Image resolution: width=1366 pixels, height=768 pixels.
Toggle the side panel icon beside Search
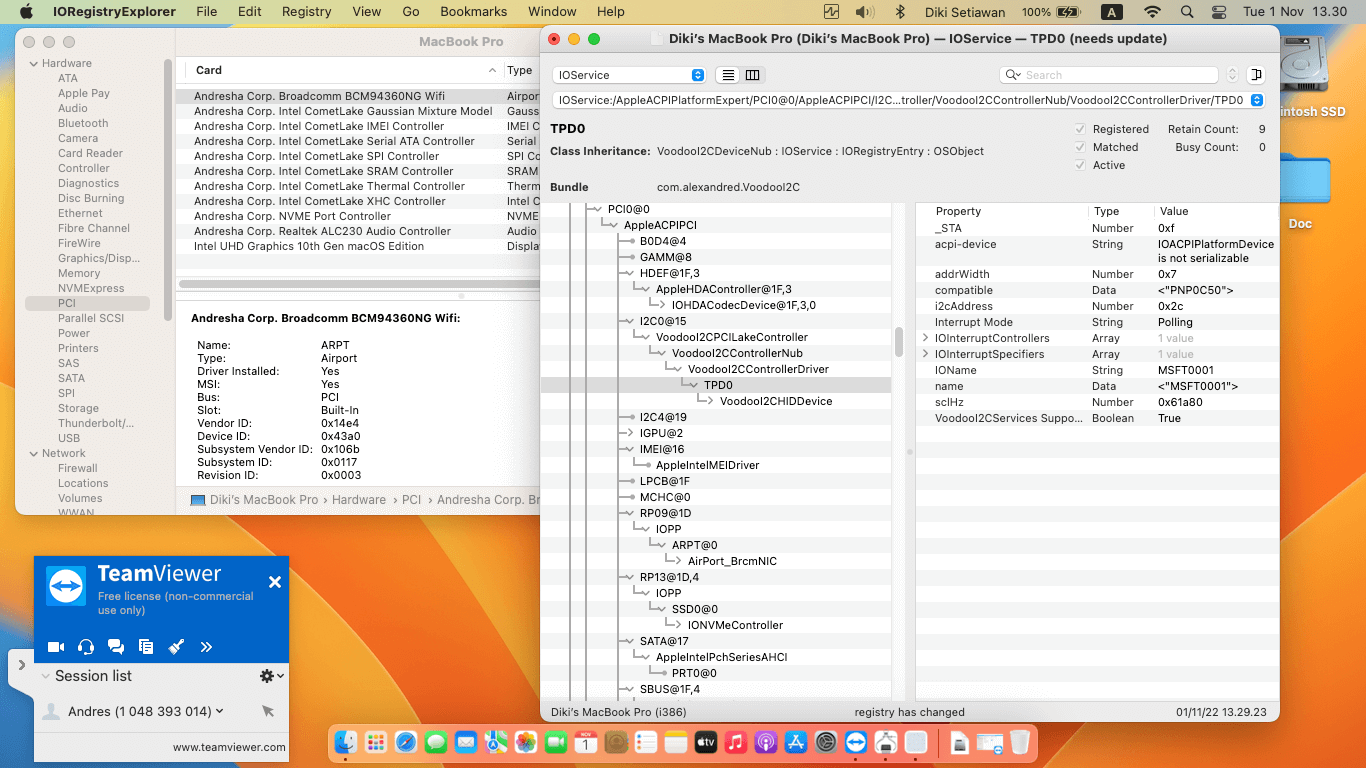coord(1256,75)
